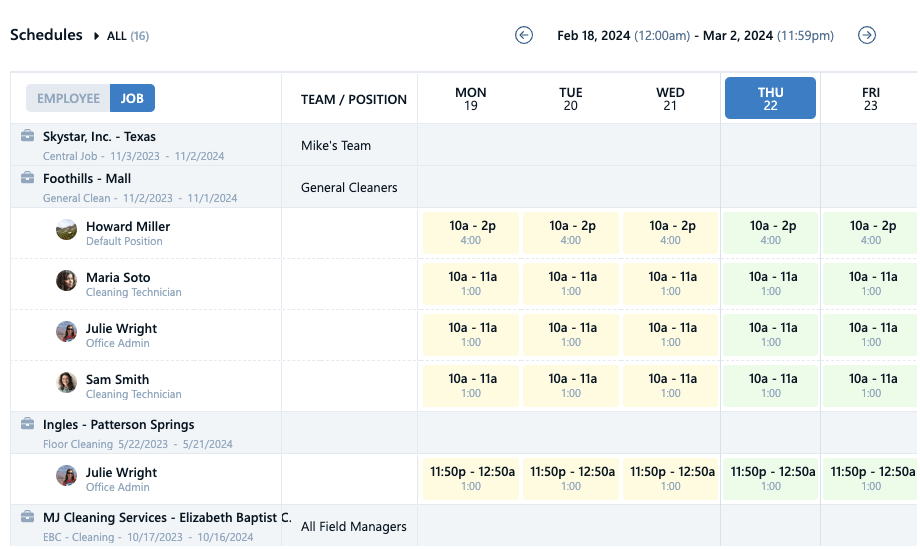Switch schedule view to JOB
Viewport: 920px width, 549px height.
132,98
